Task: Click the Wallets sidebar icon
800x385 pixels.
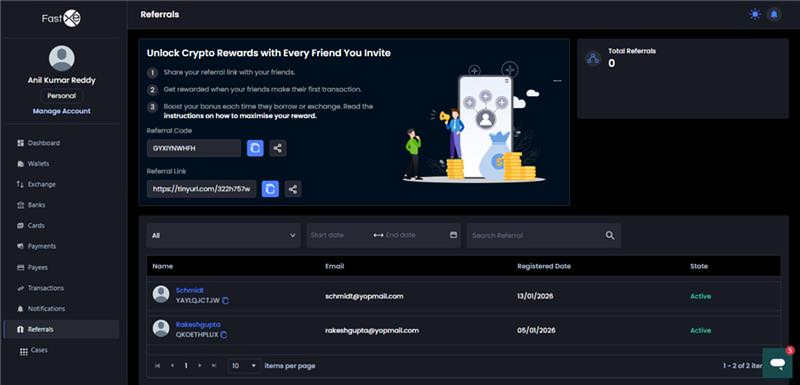Action: (20, 164)
